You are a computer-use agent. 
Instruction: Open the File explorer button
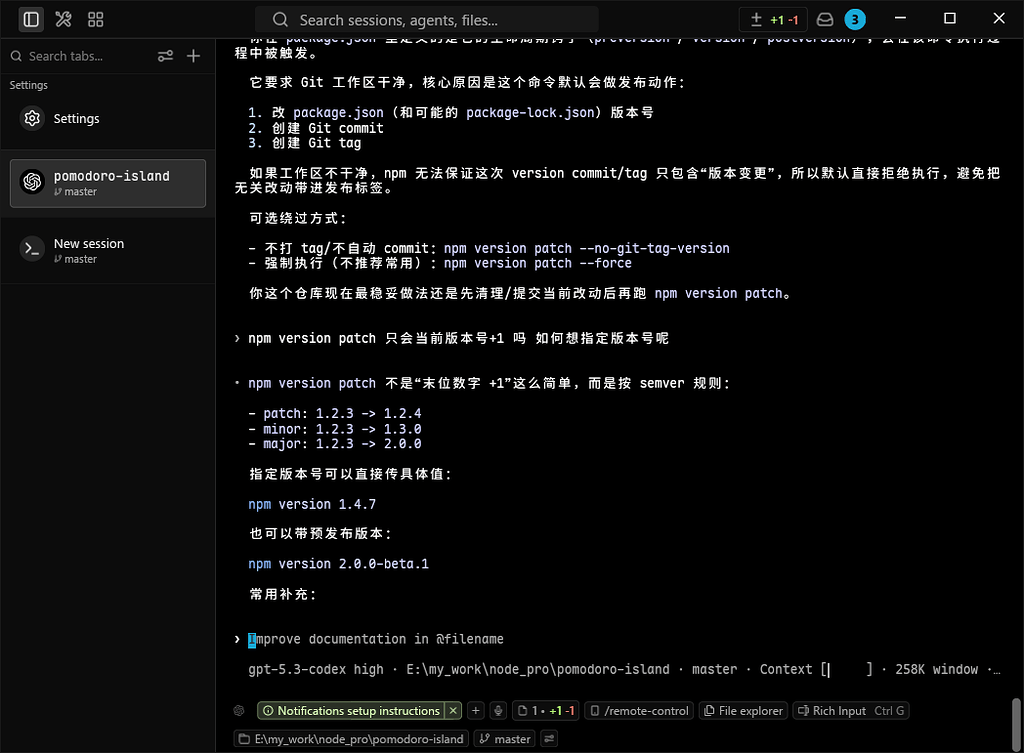[743, 711]
